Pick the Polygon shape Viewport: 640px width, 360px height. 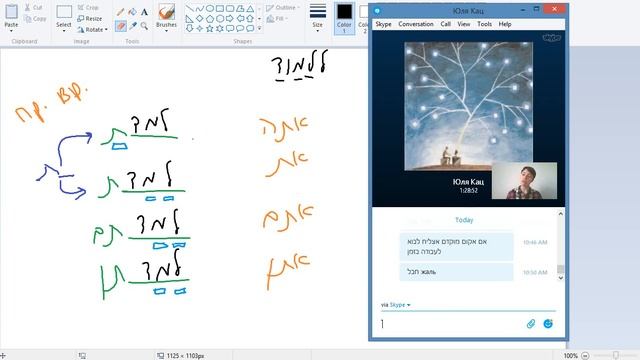[x=240, y=8]
